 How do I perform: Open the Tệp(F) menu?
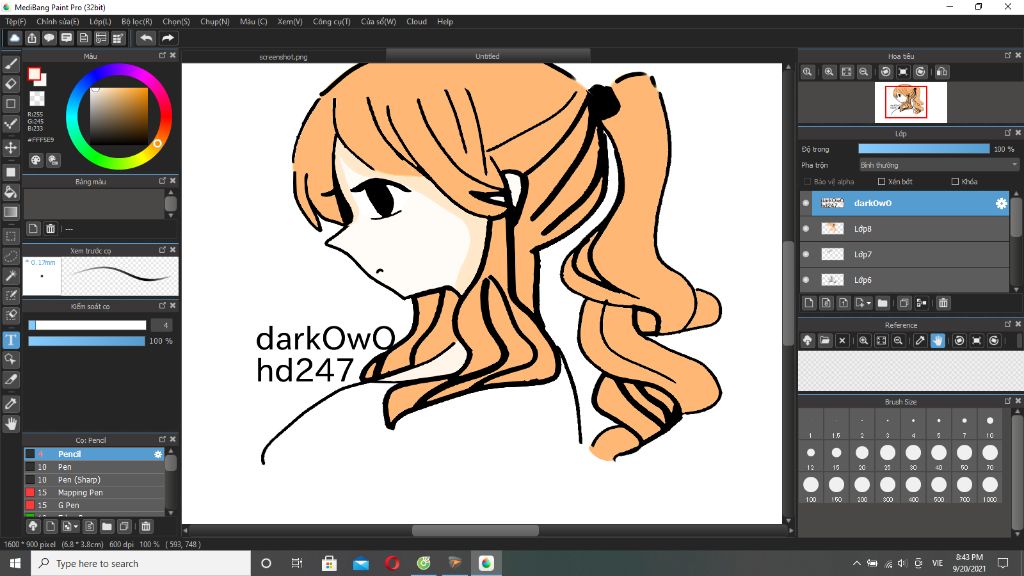(x=16, y=22)
